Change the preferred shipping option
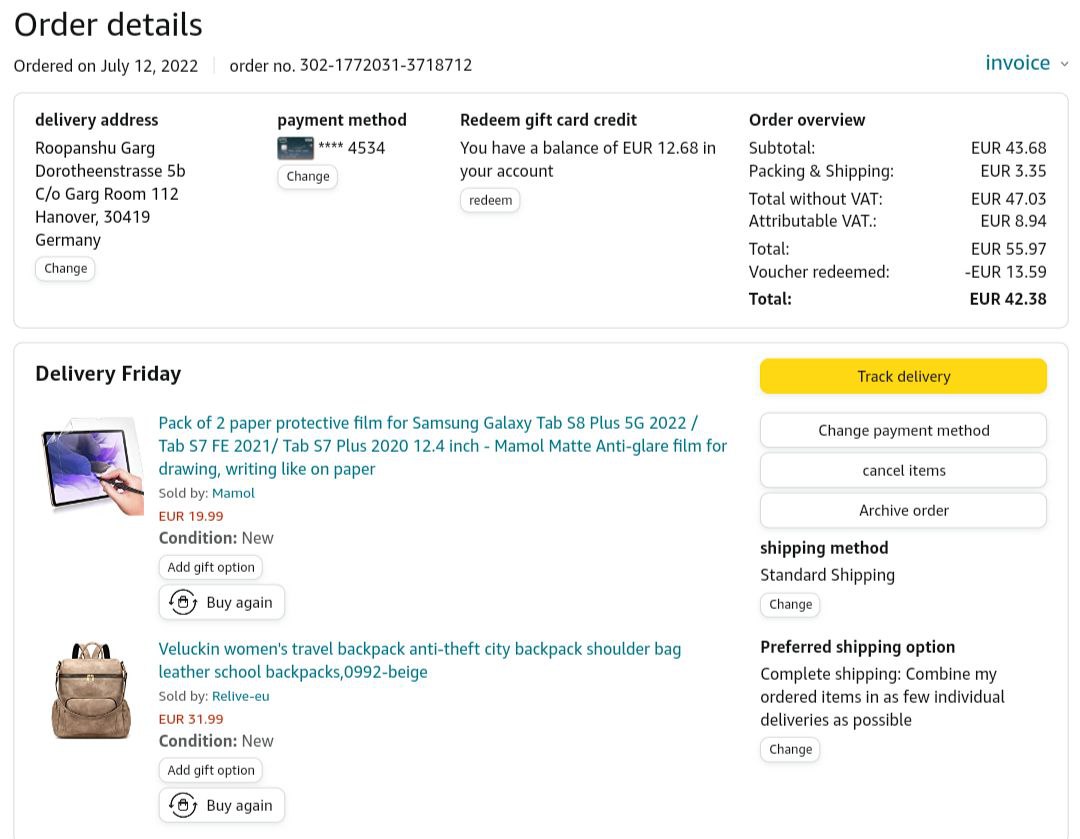The image size is (1080, 839). 790,749
